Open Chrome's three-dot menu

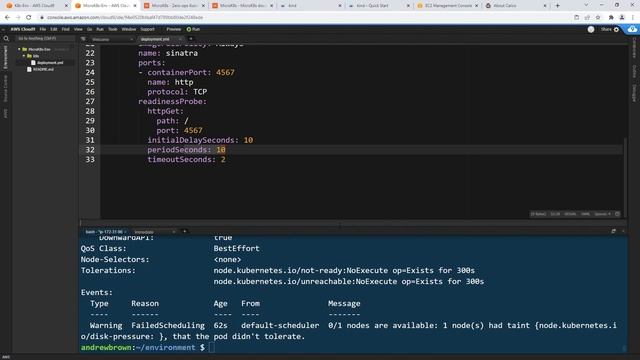tap(633, 18)
